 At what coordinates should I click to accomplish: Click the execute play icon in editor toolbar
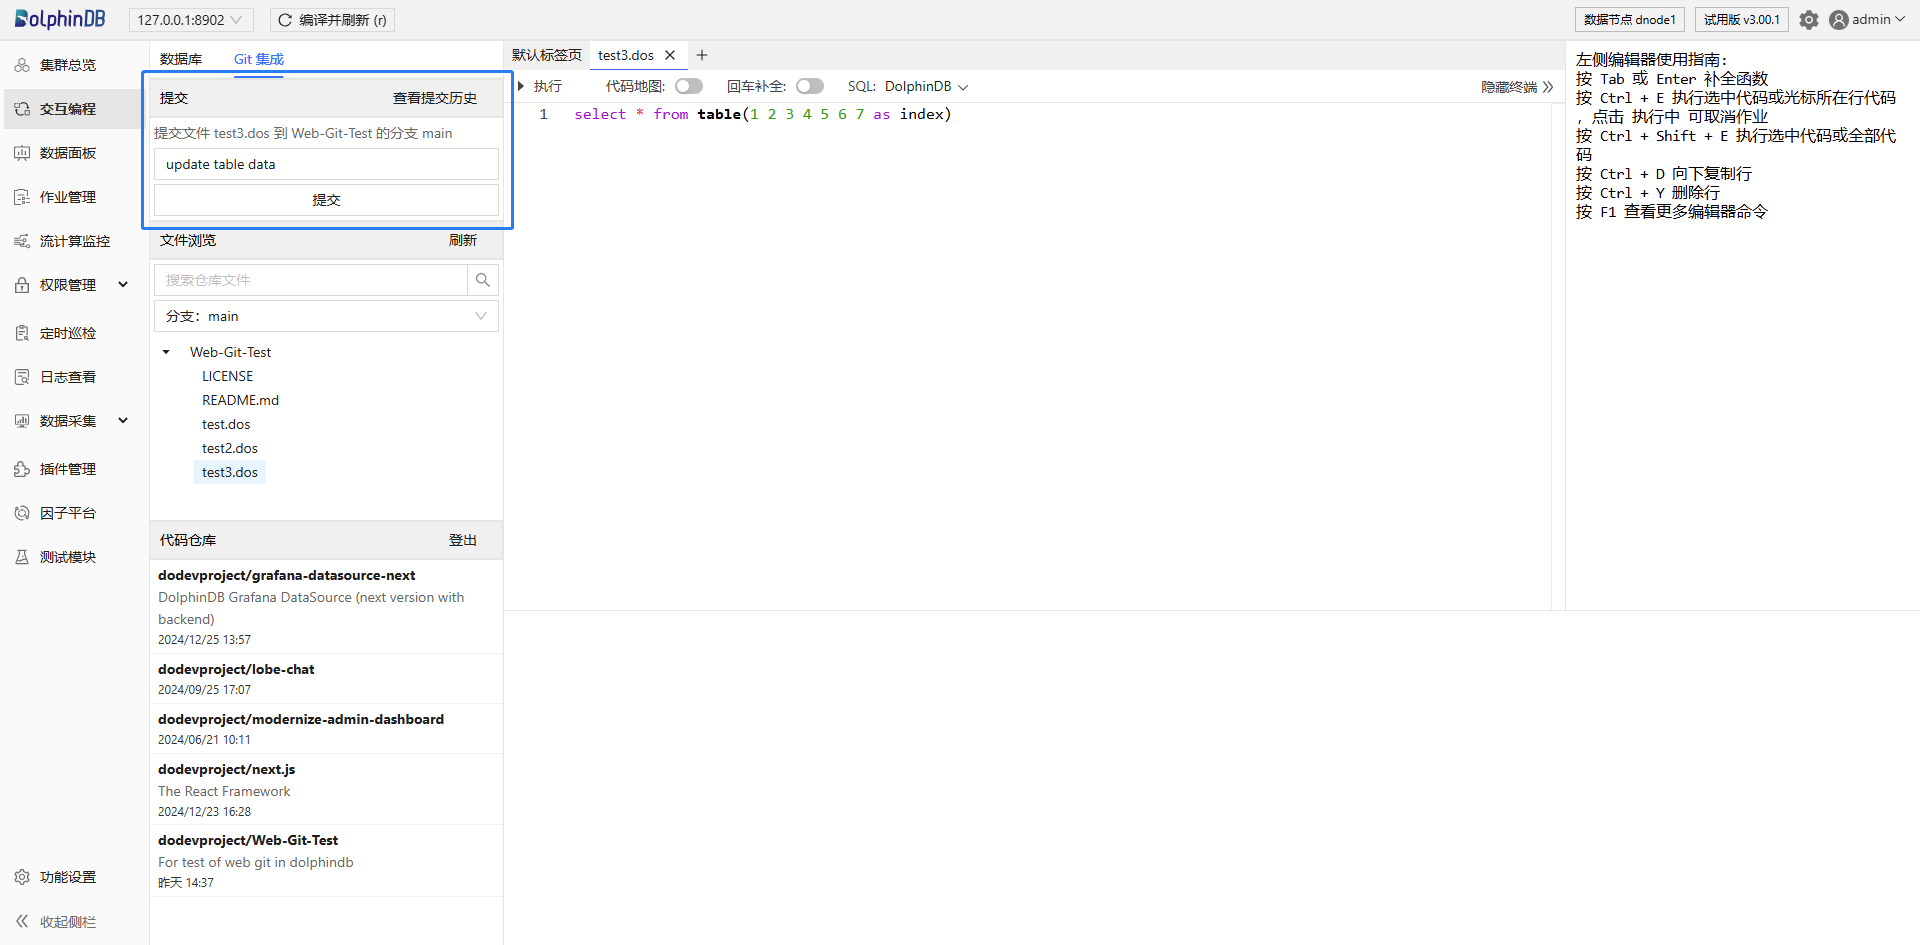tap(522, 86)
